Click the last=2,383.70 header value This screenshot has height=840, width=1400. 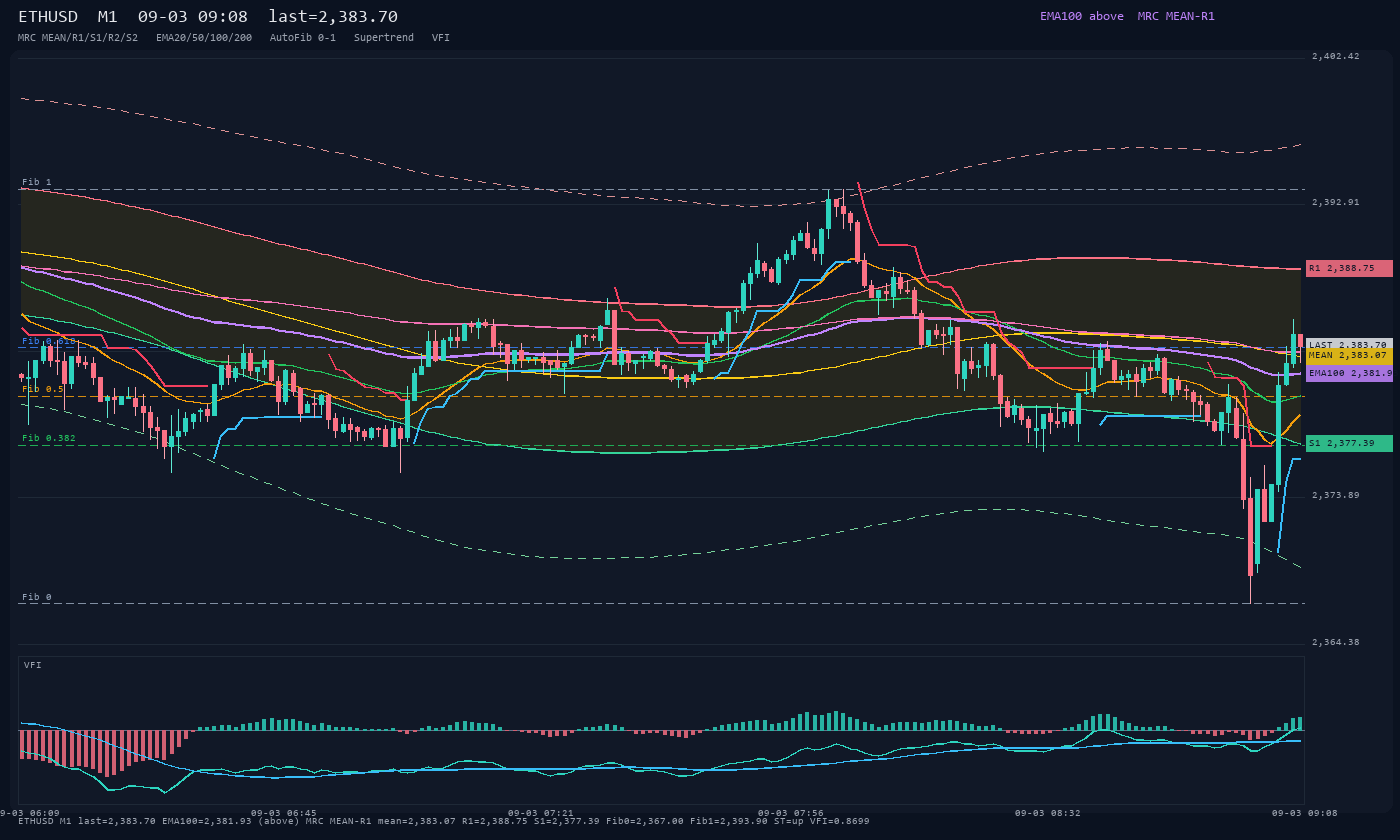pos(333,17)
